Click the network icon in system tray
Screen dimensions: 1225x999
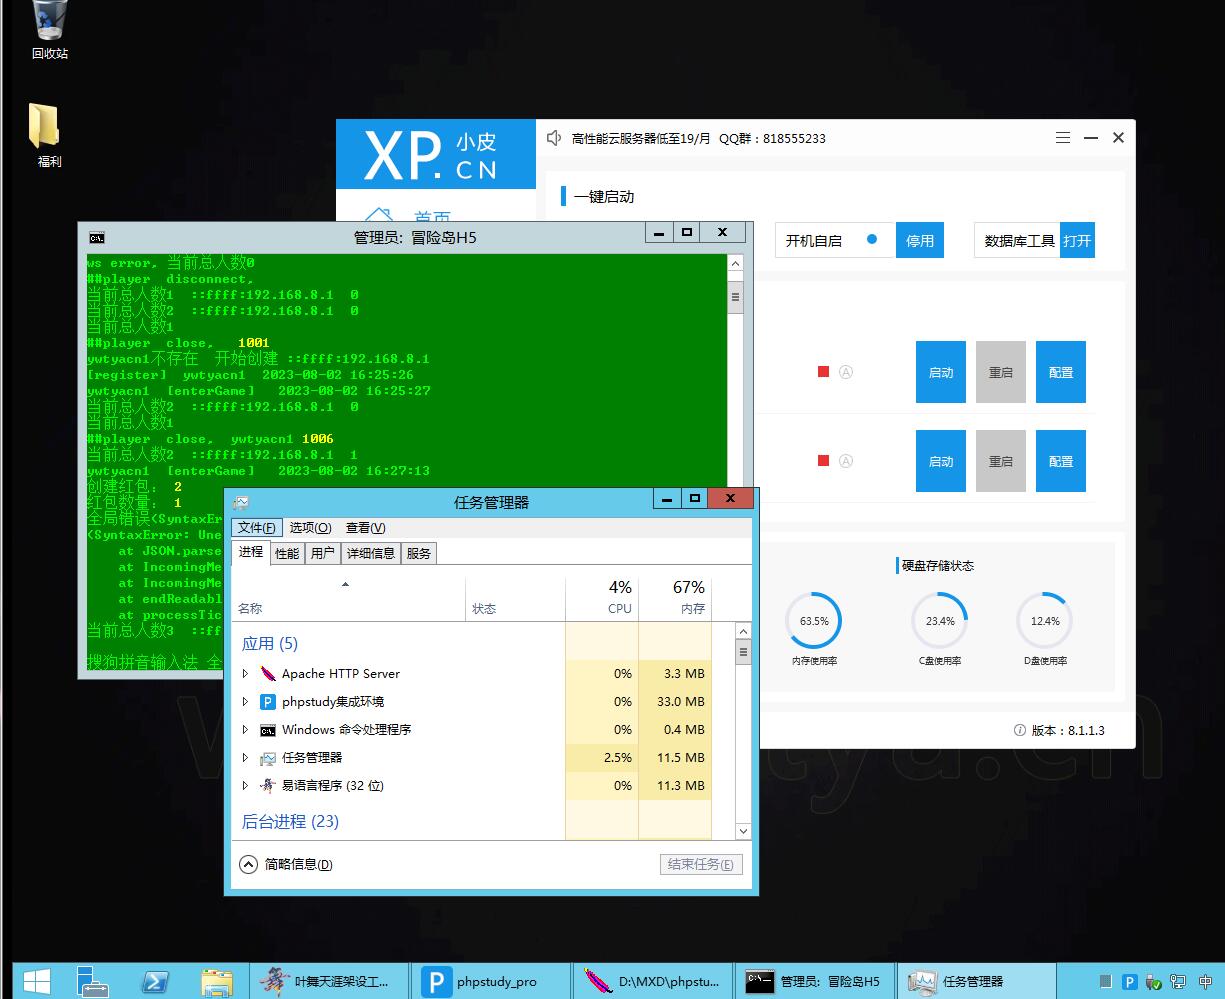[x=1180, y=982]
